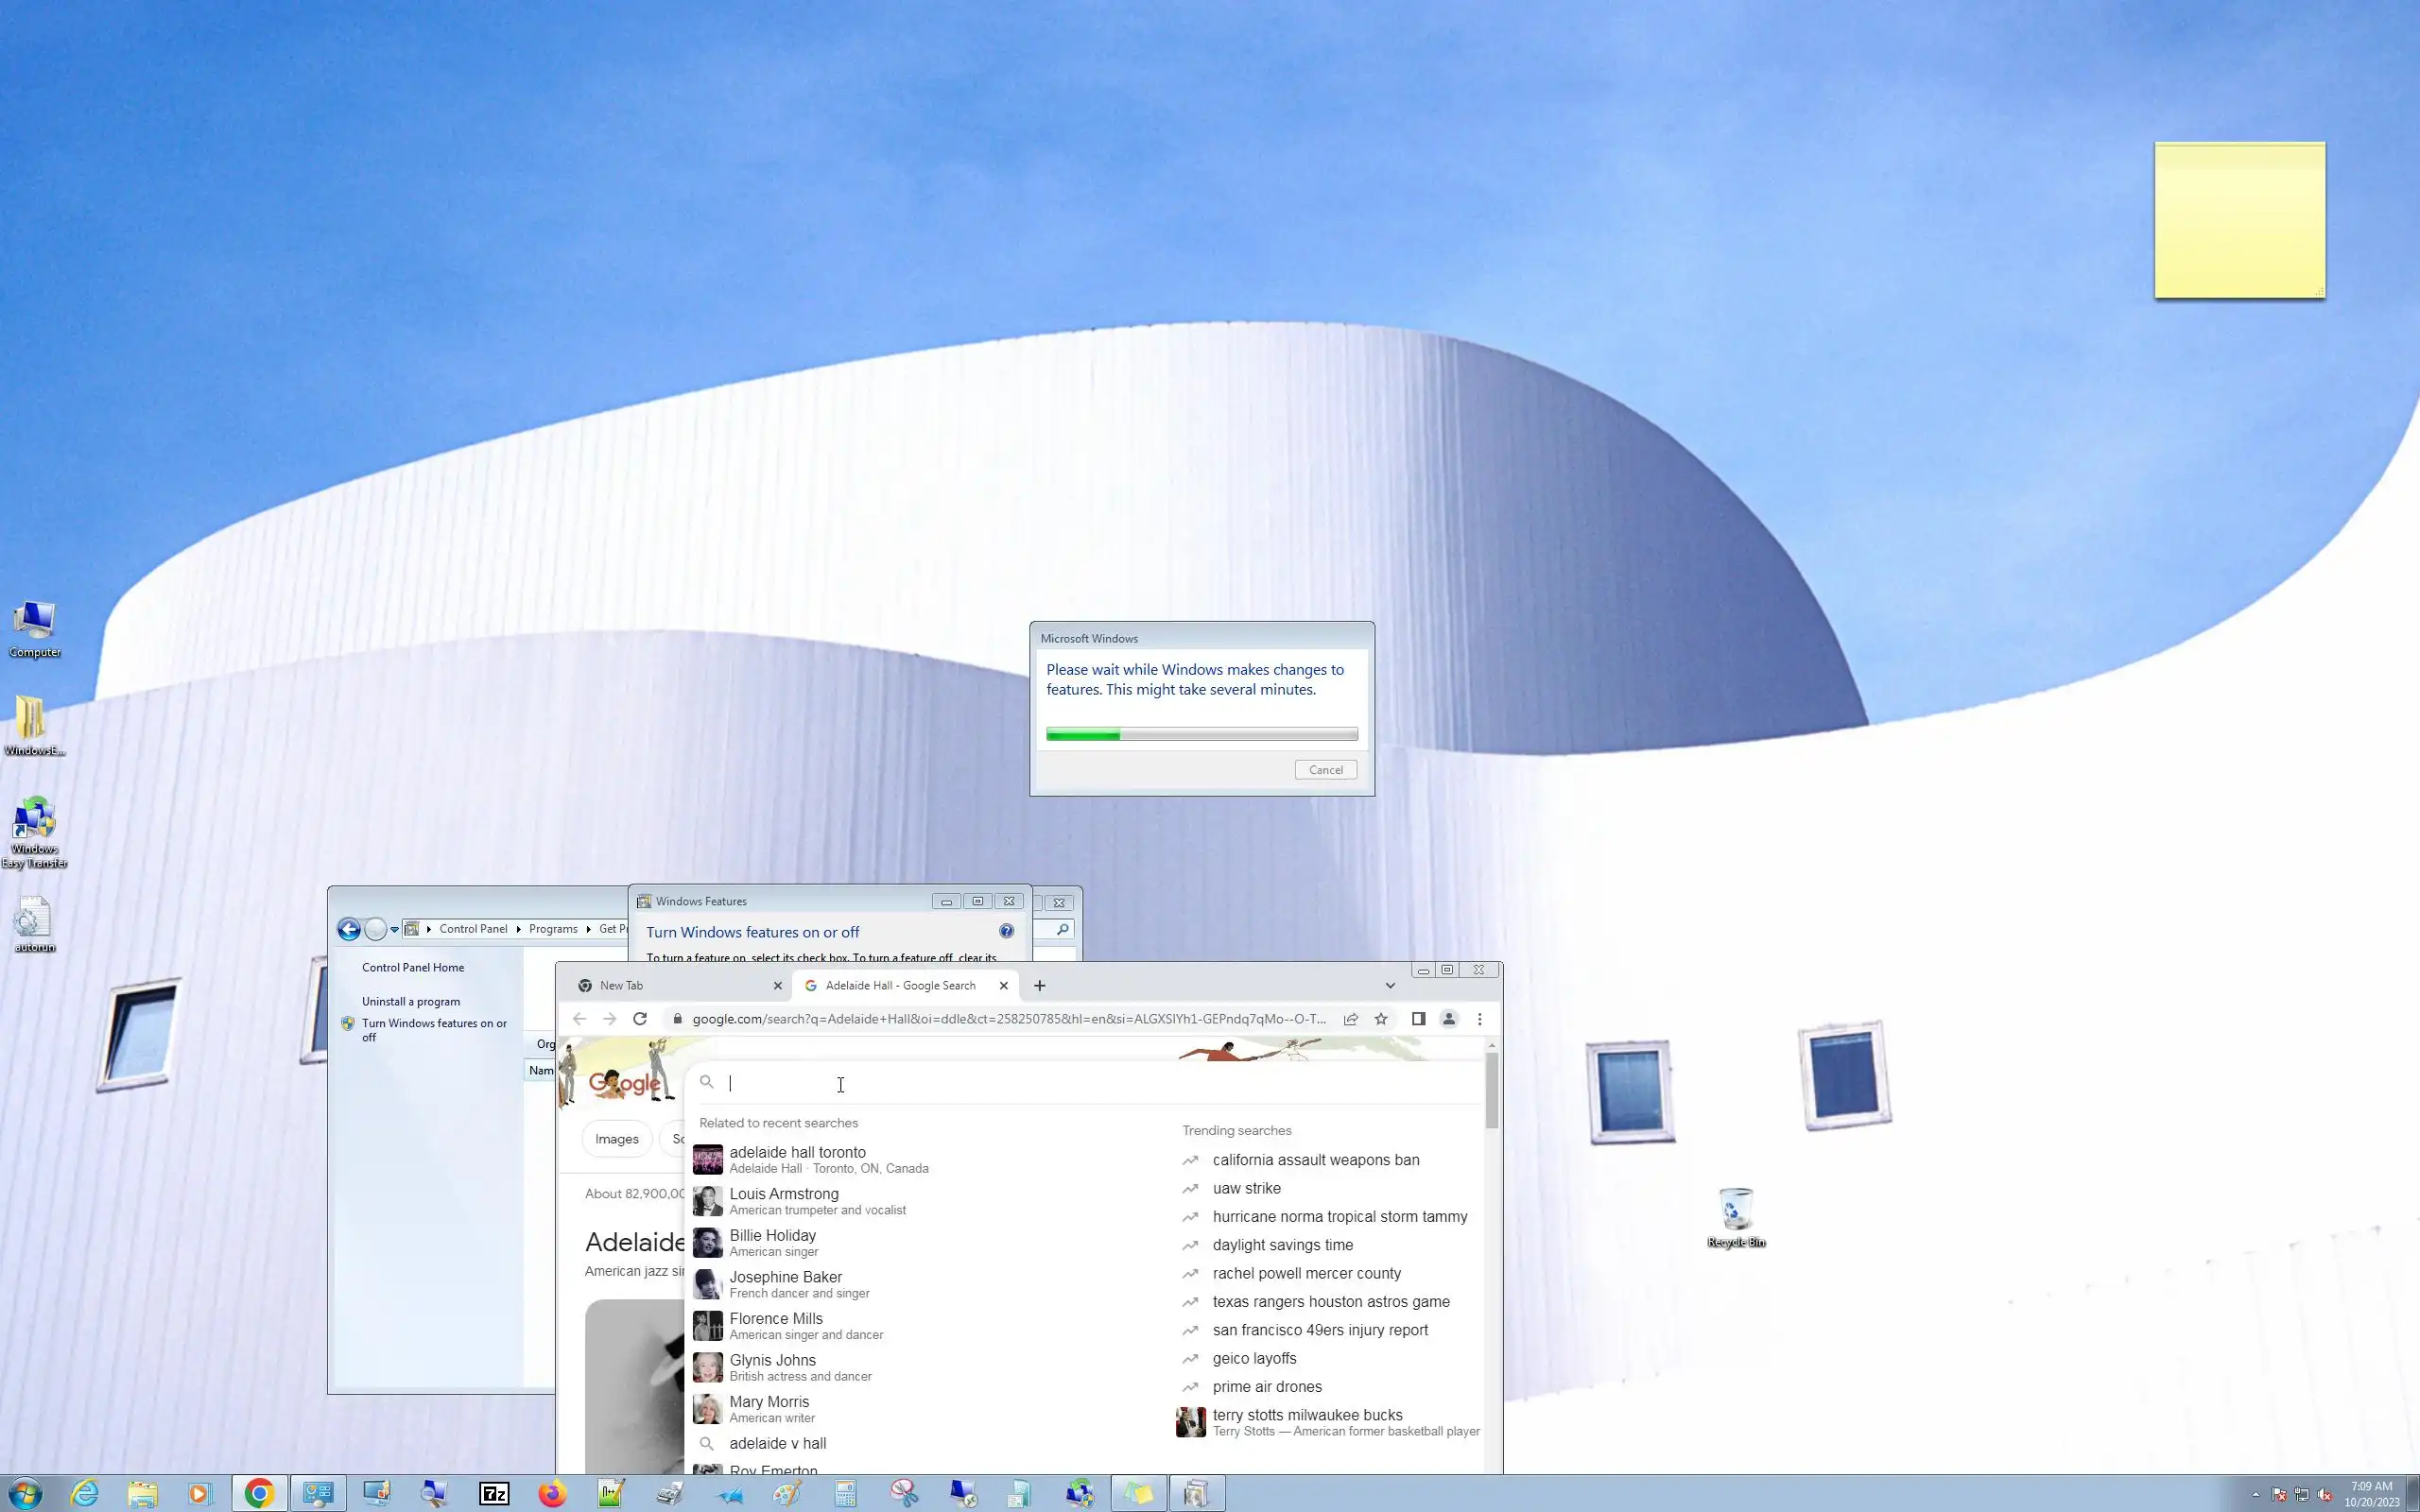
Task: Click the Chrome reload page icon
Action: pos(640,1019)
